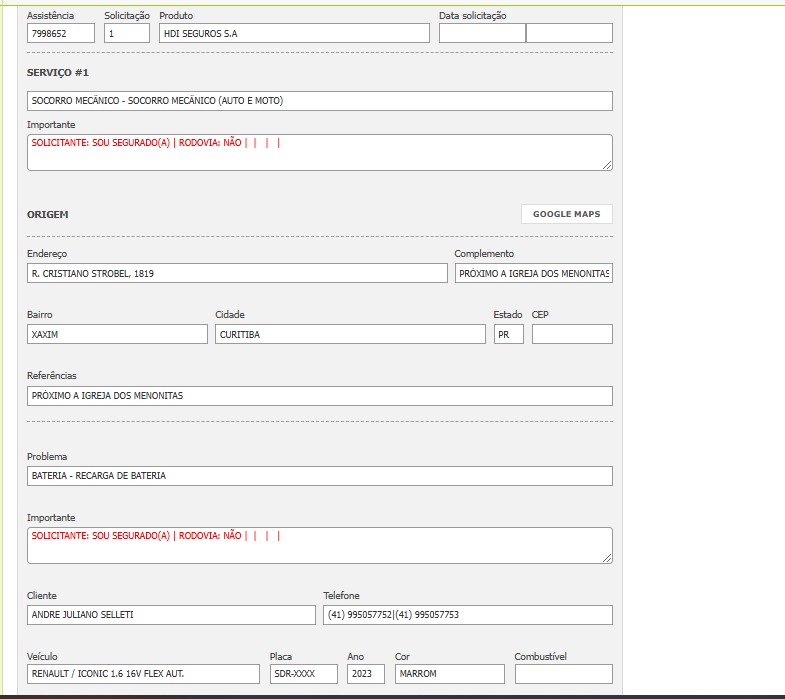Click the Assistência field with 7998652
The width and height of the screenshot is (785, 699).
(x=61, y=33)
